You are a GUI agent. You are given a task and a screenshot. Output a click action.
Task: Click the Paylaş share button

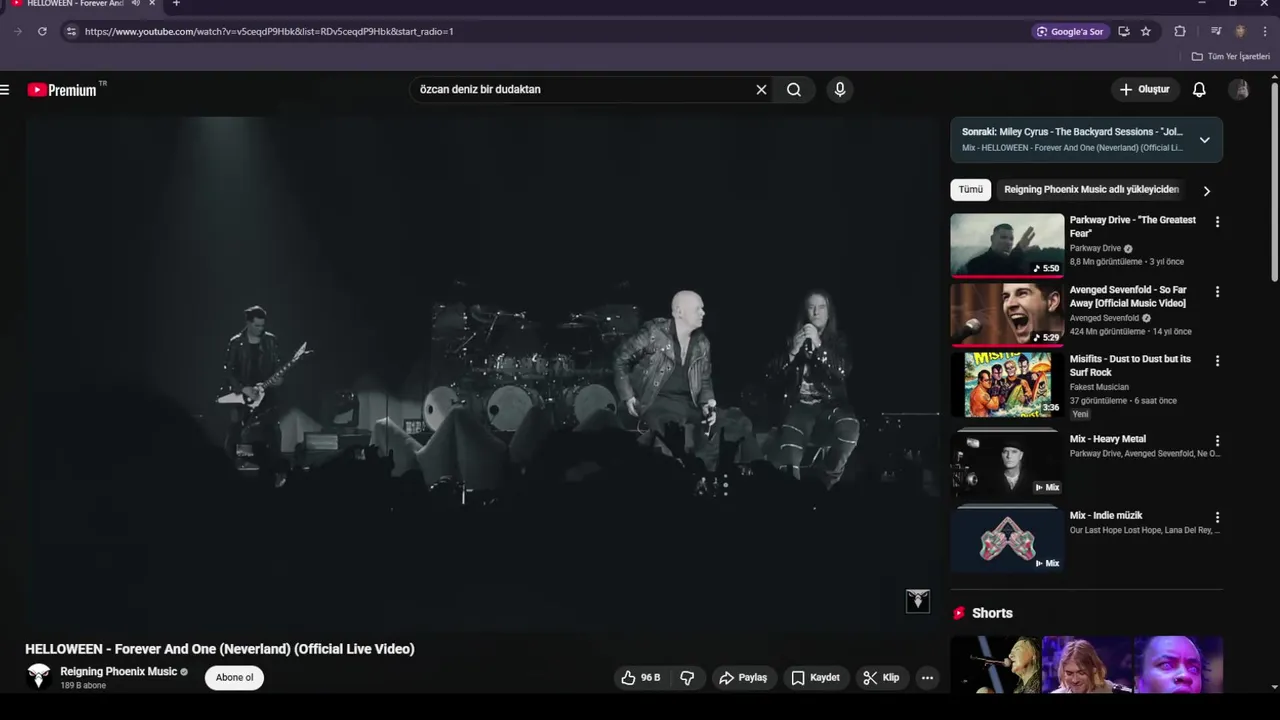point(743,677)
